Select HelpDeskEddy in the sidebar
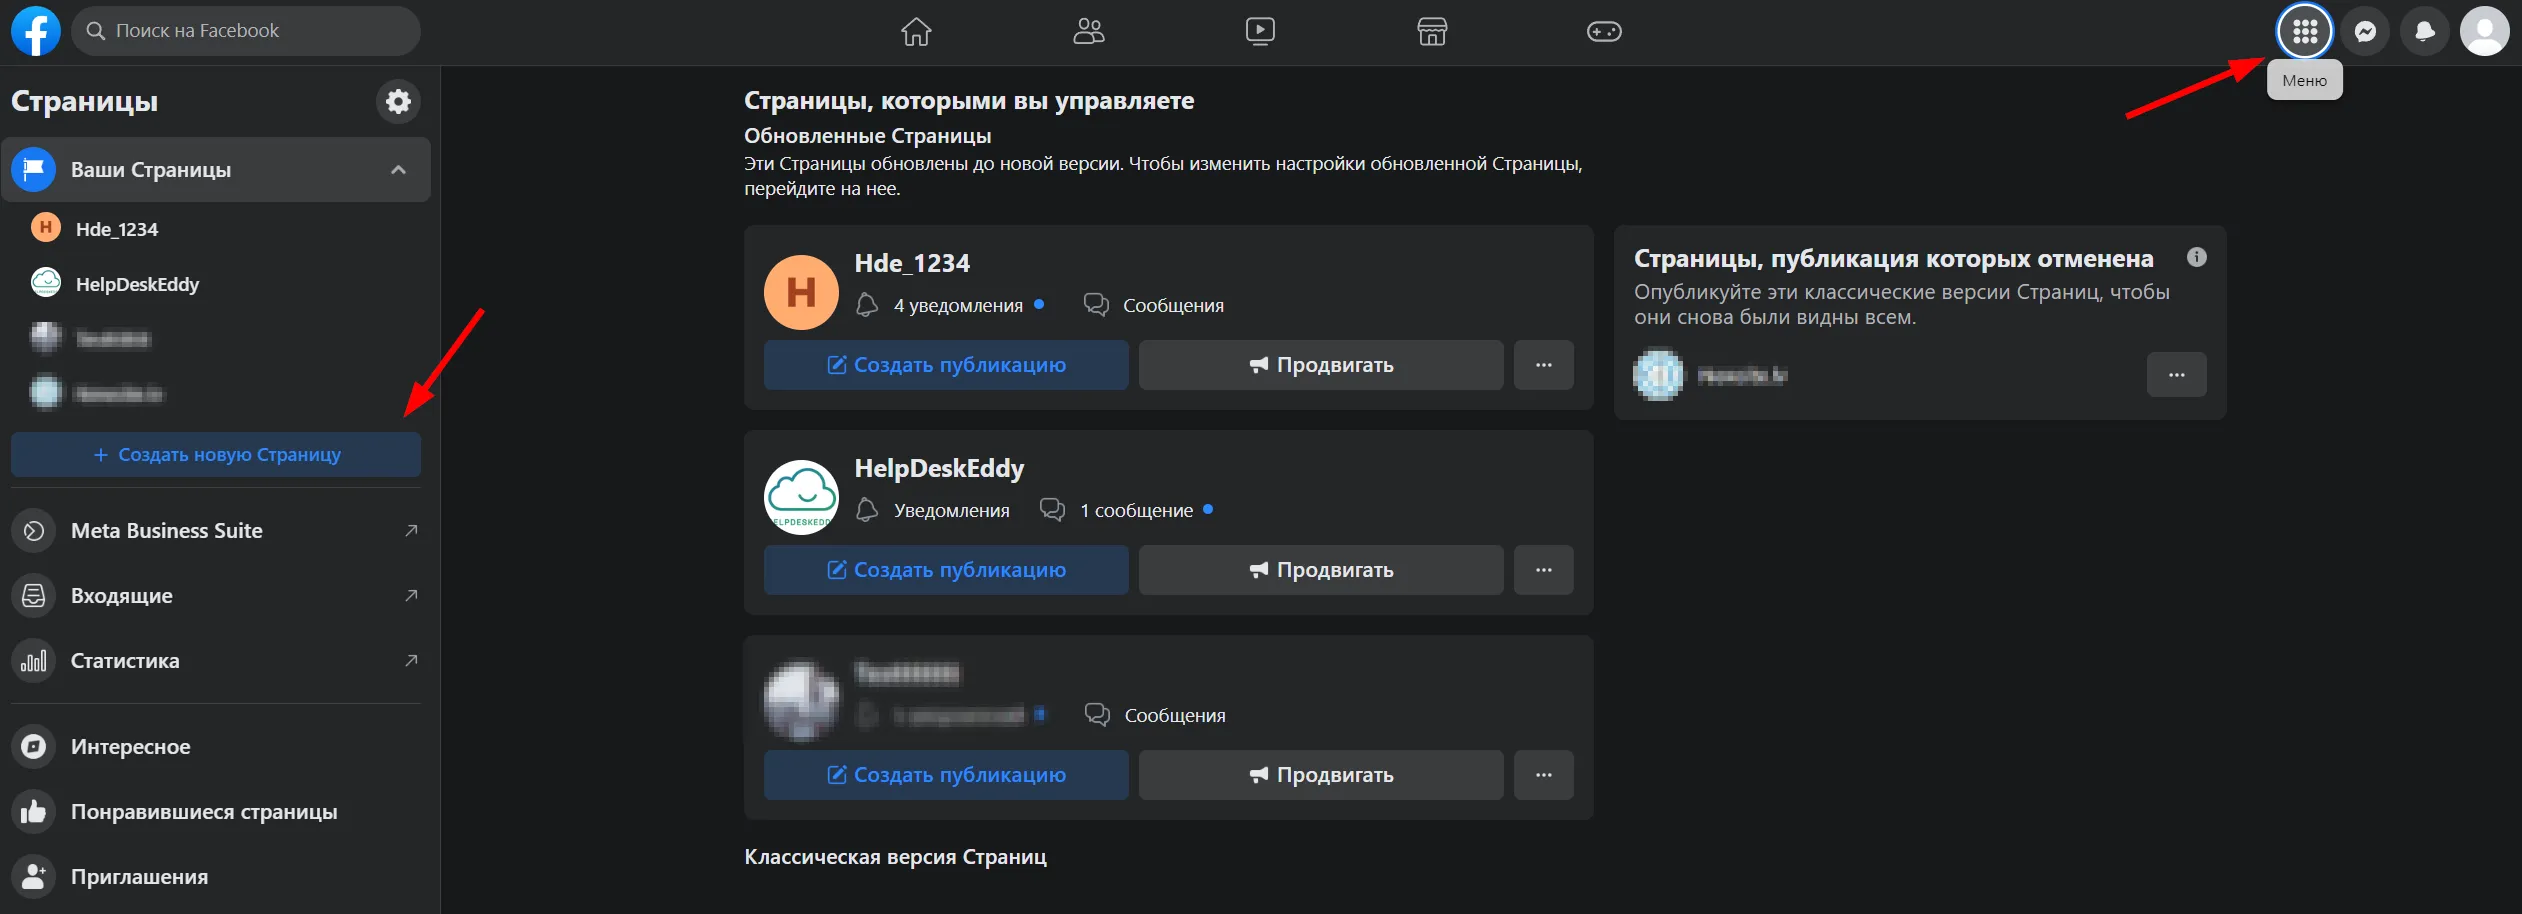The width and height of the screenshot is (2522, 914). click(216, 284)
